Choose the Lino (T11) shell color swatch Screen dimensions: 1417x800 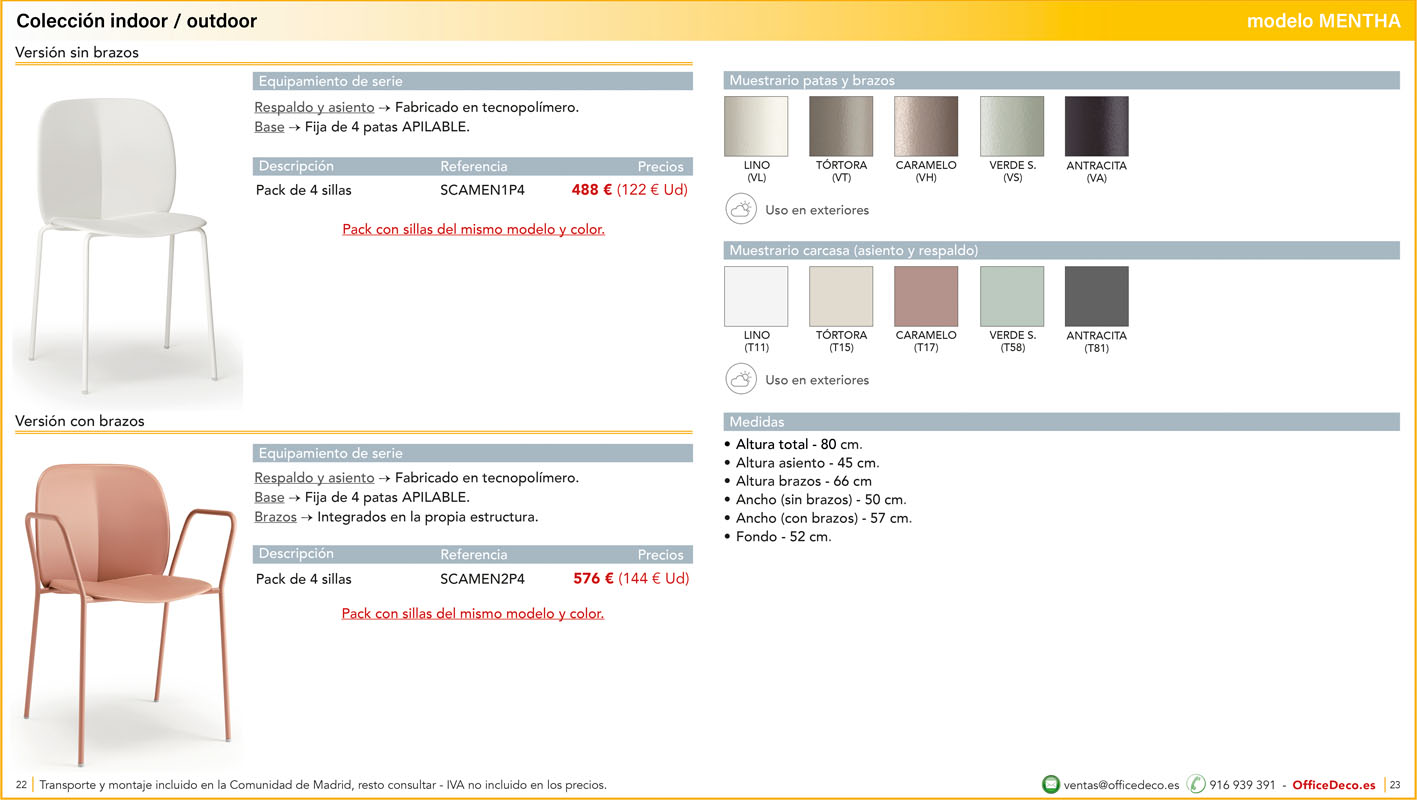click(x=756, y=296)
